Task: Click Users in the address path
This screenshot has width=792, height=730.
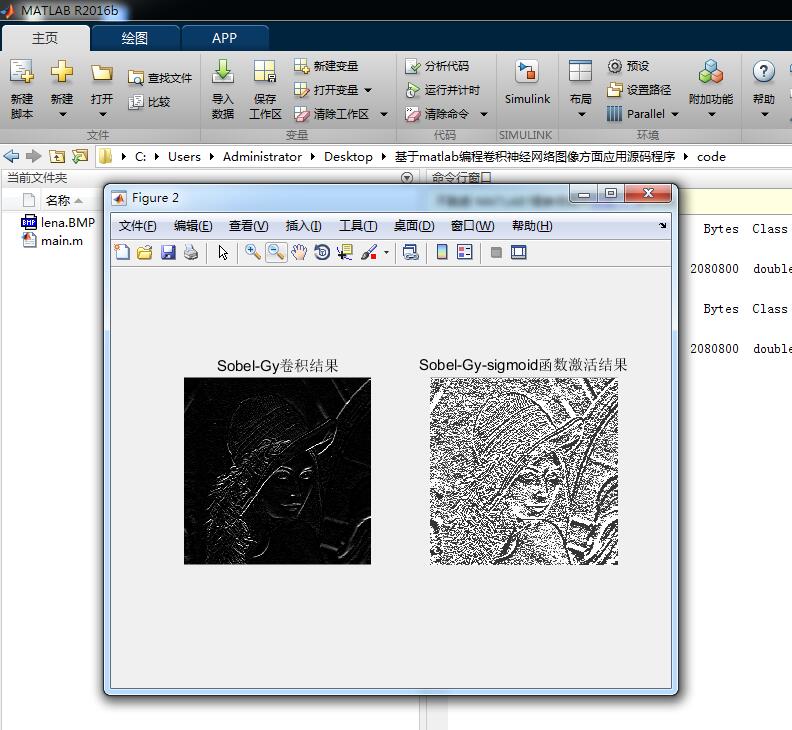Action: point(184,157)
